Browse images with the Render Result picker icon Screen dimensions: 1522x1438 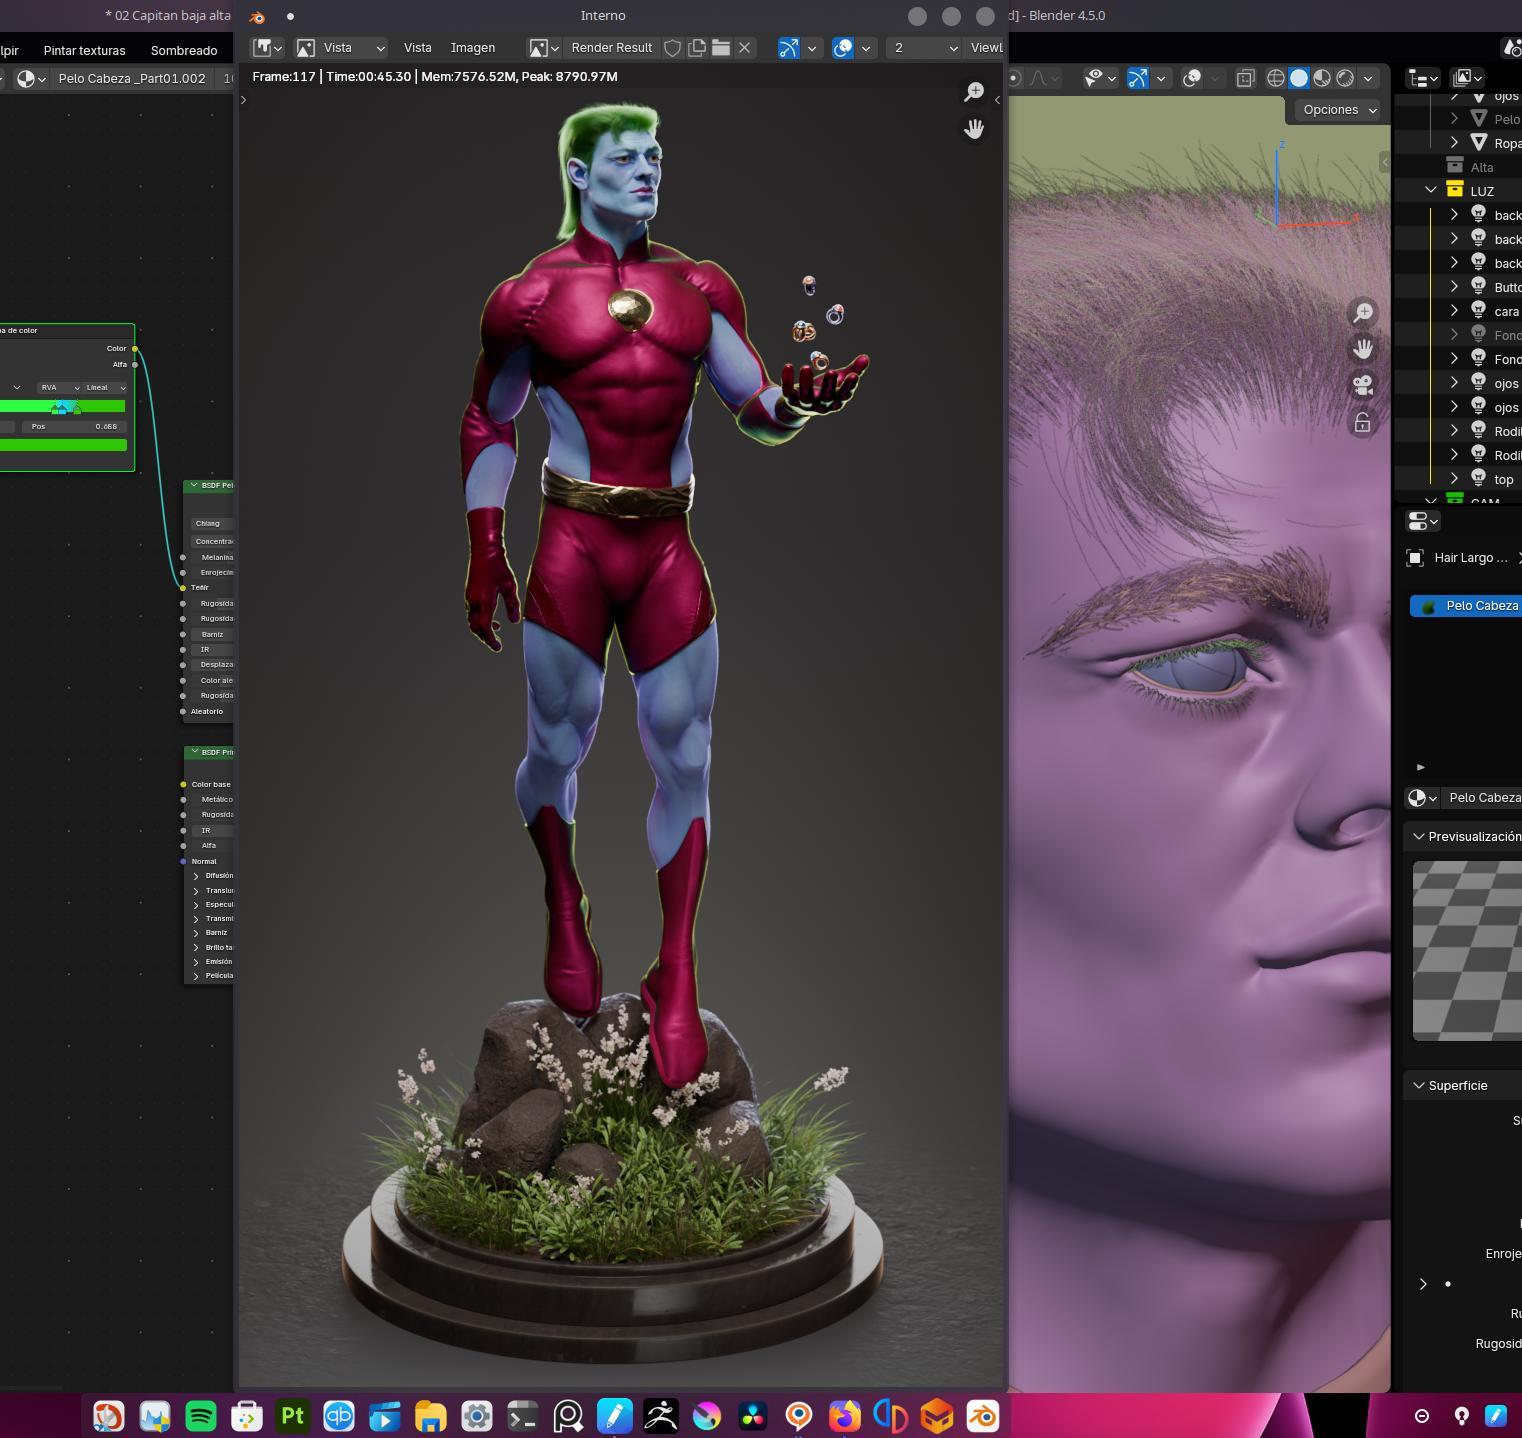click(x=543, y=47)
